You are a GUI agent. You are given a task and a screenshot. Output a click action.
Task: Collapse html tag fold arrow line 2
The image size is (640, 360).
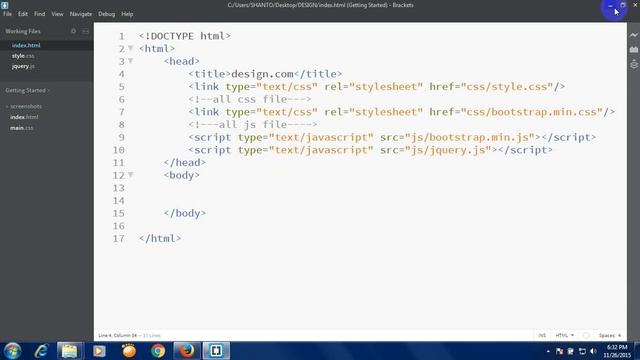pos(131,48)
